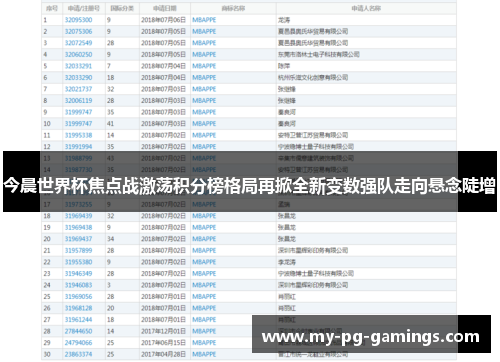Open registration number 32095300 link
The image size is (500, 362).
[78, 20]
